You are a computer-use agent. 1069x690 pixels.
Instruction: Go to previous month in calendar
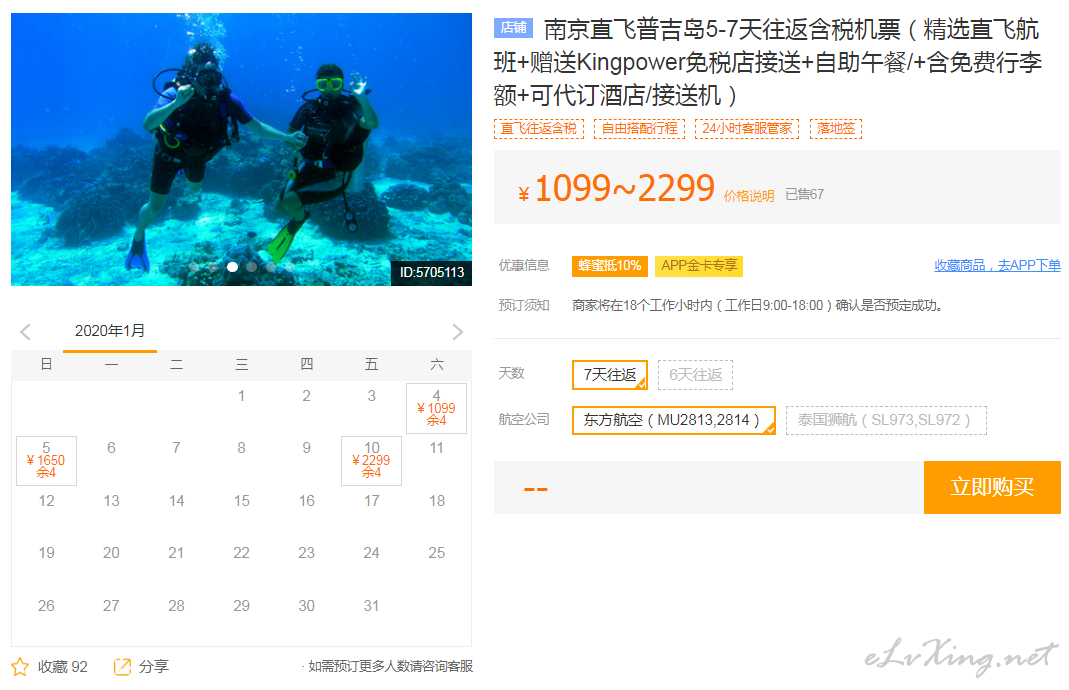(25, 332)
